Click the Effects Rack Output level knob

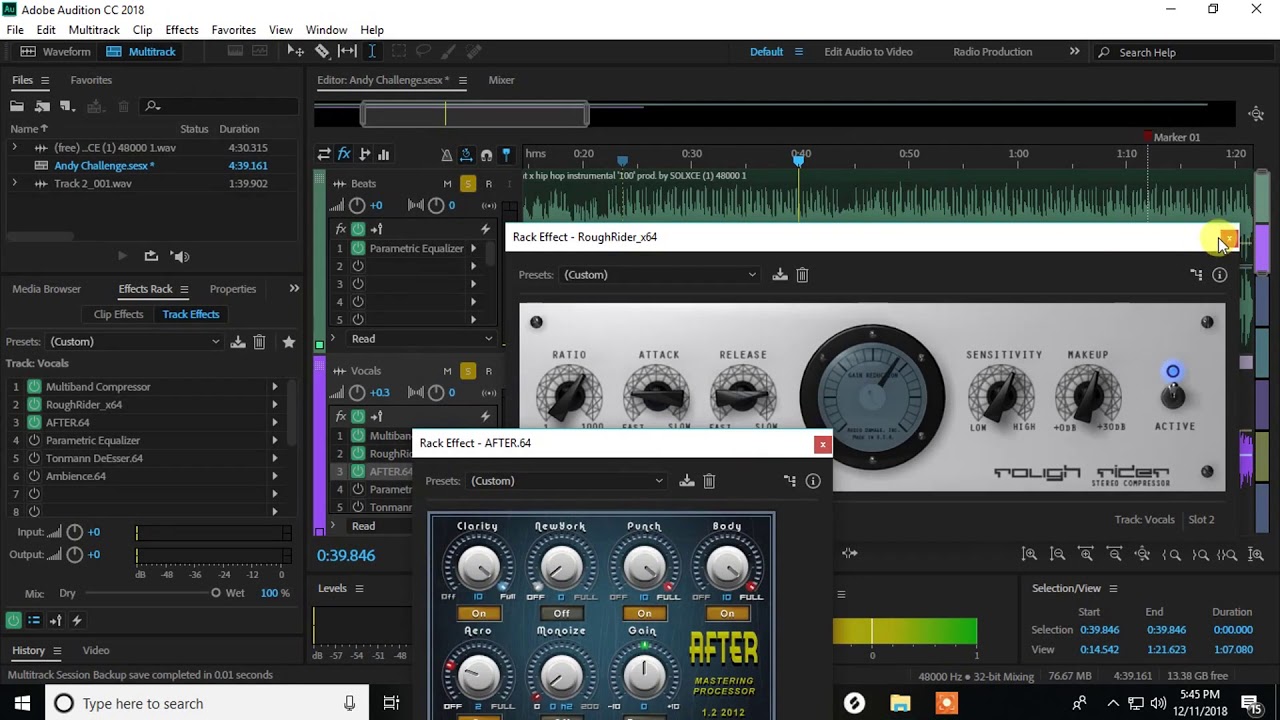point(74,555)
